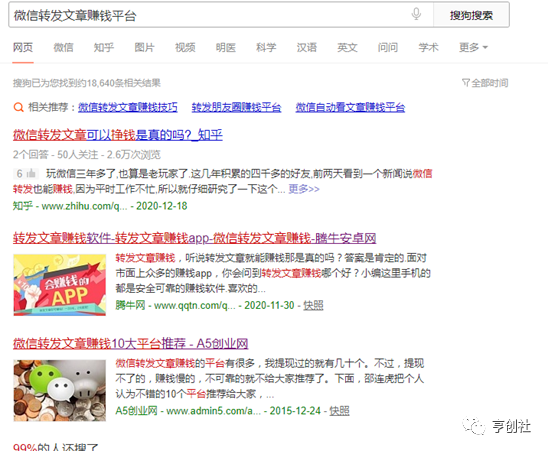
Task: Click the orange magnifier icon beside 相关推荐
Action: click(19, 107)
